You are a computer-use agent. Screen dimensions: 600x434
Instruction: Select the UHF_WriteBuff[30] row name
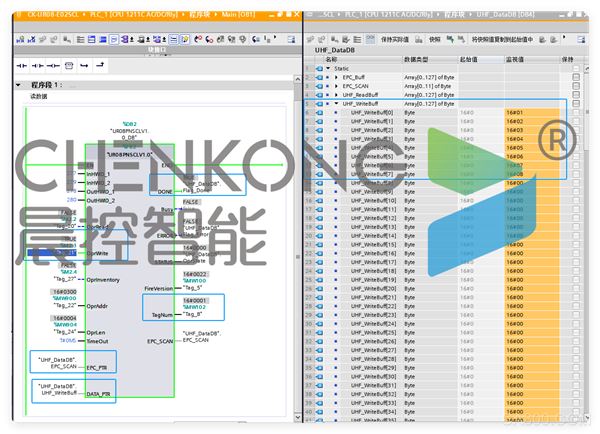373,377
